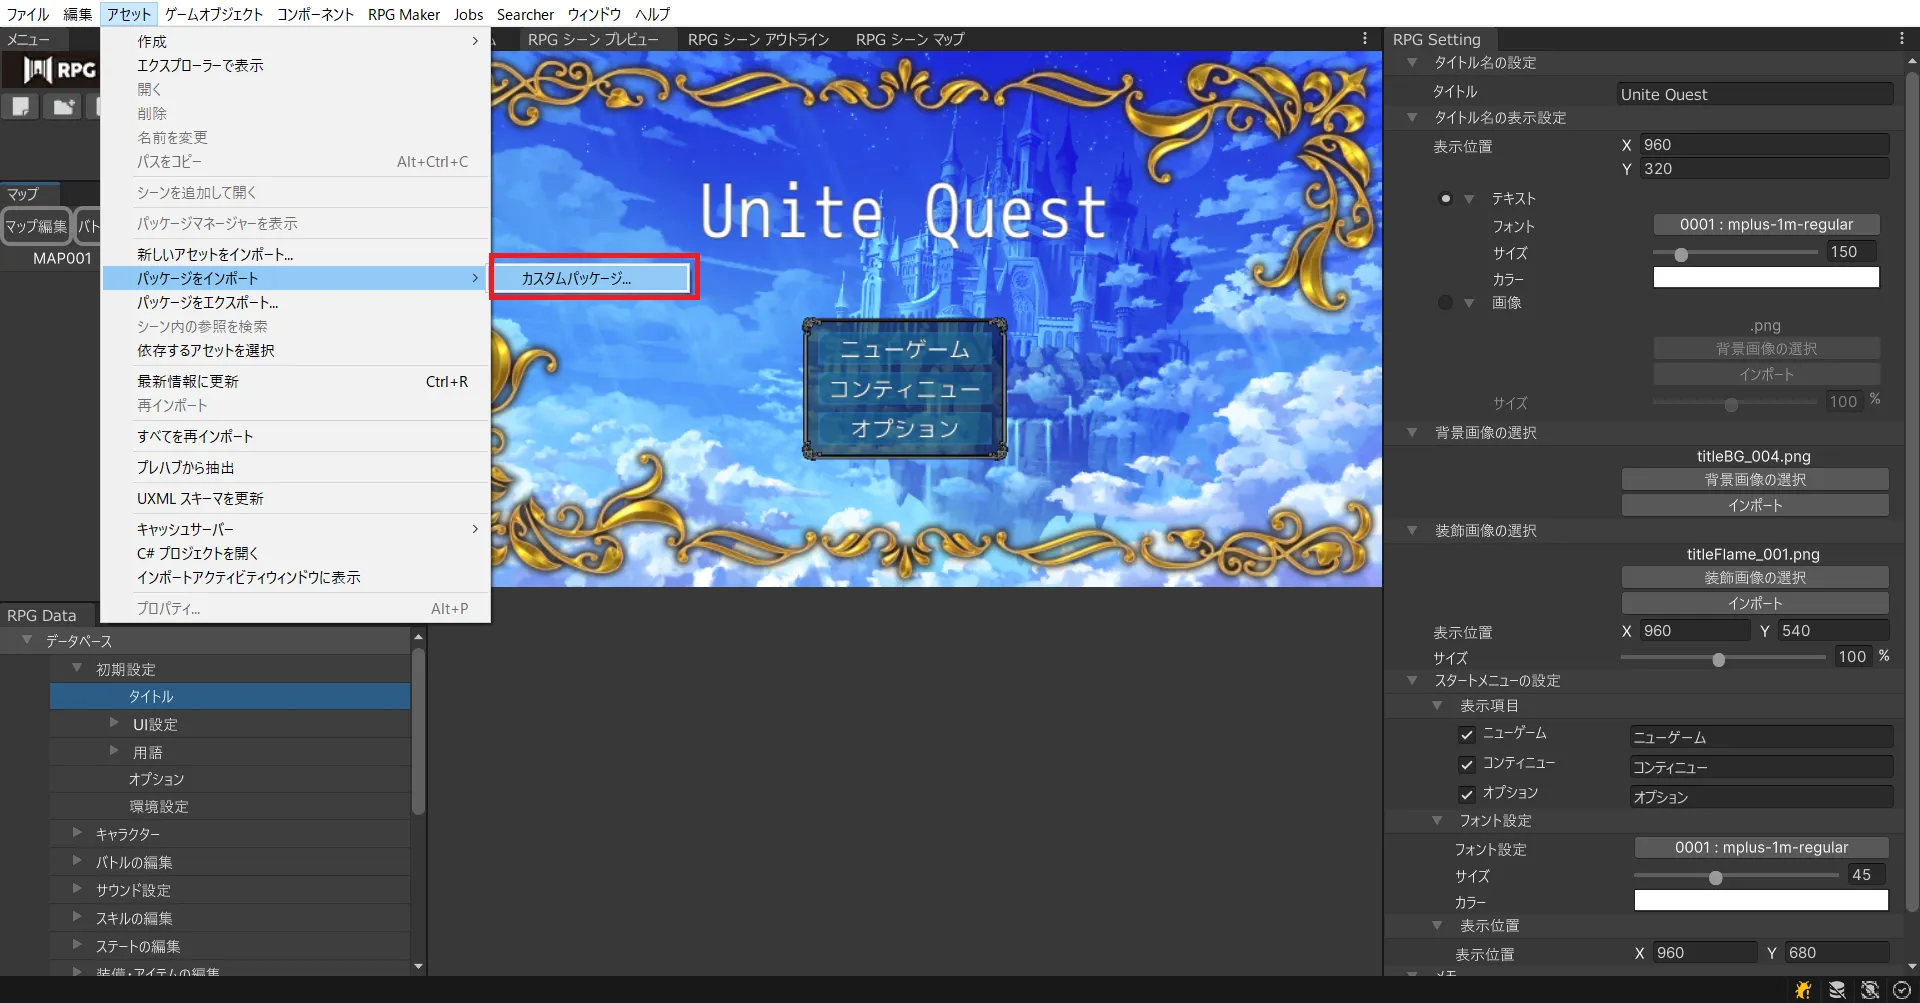Open title font dropdown mplus-1m-regular
This screenshot has width=1920, height=1003.
[x=1766, y=225]
